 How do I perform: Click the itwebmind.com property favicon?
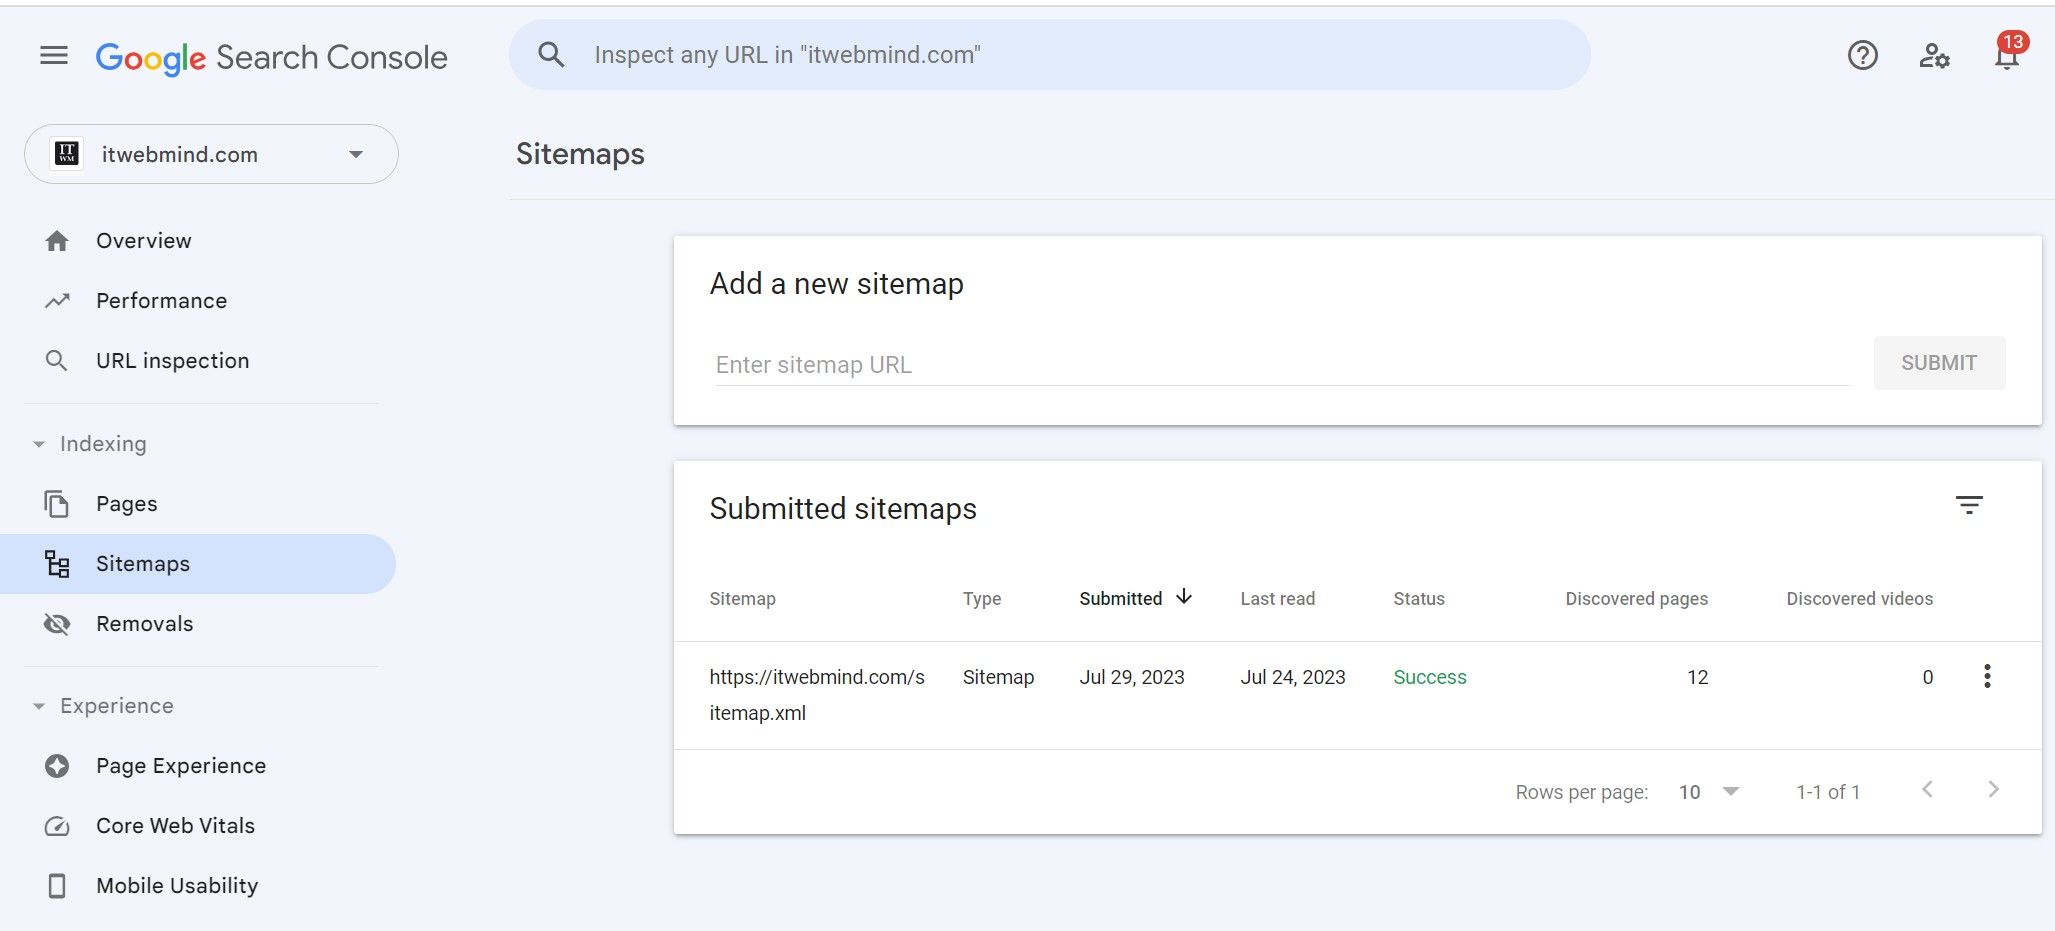(x=67, y=154)
